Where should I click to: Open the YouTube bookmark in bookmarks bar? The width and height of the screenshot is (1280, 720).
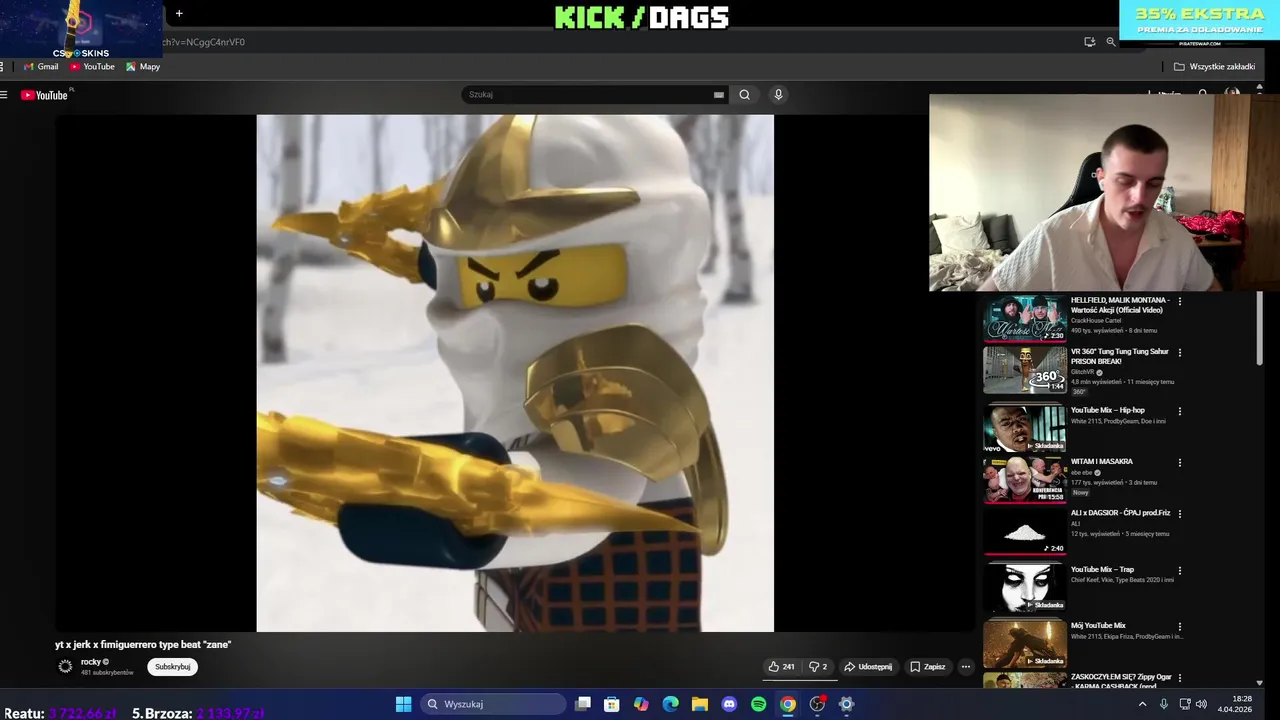92,67
